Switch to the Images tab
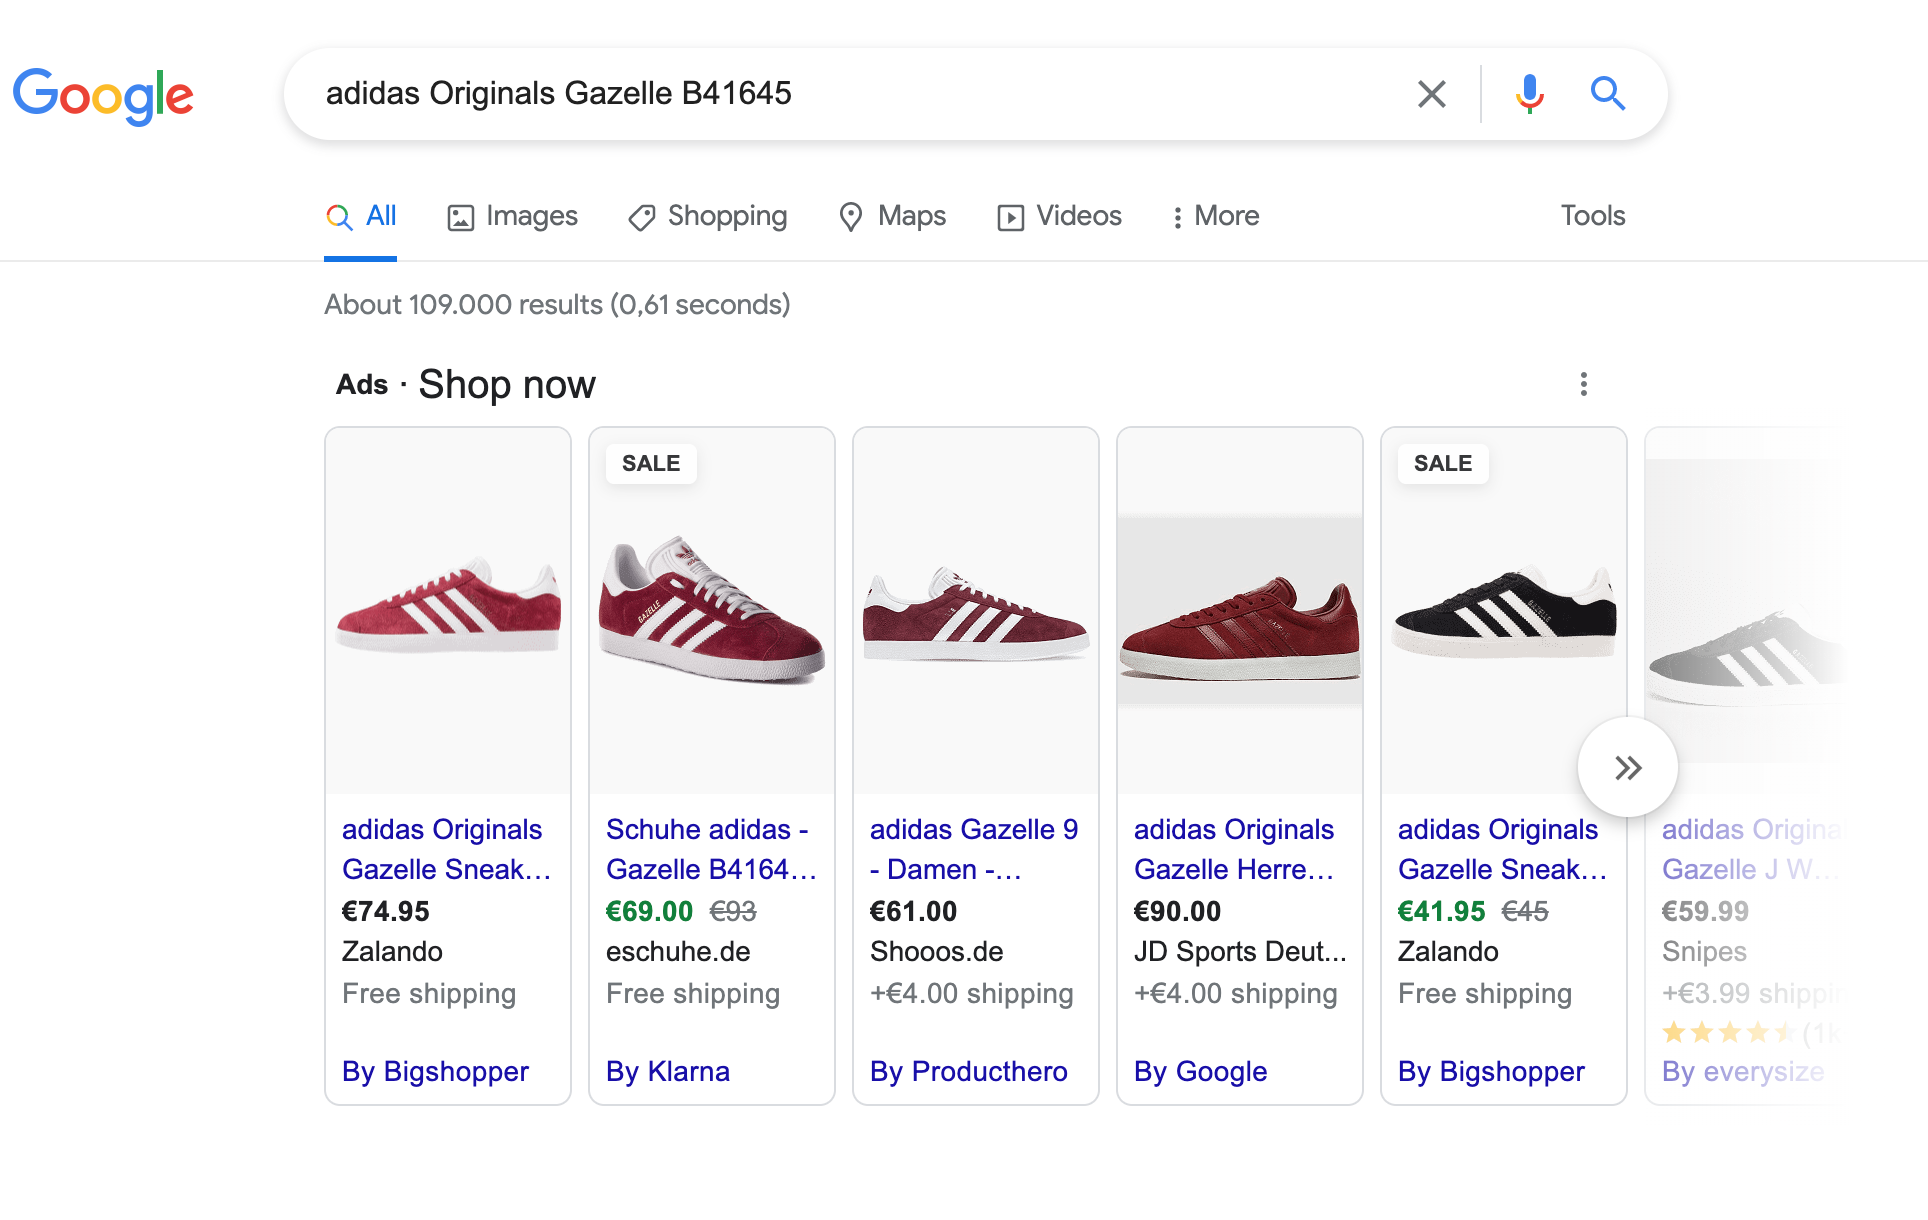Viewport: 1928px width, 1220px height. click(512, 216)
